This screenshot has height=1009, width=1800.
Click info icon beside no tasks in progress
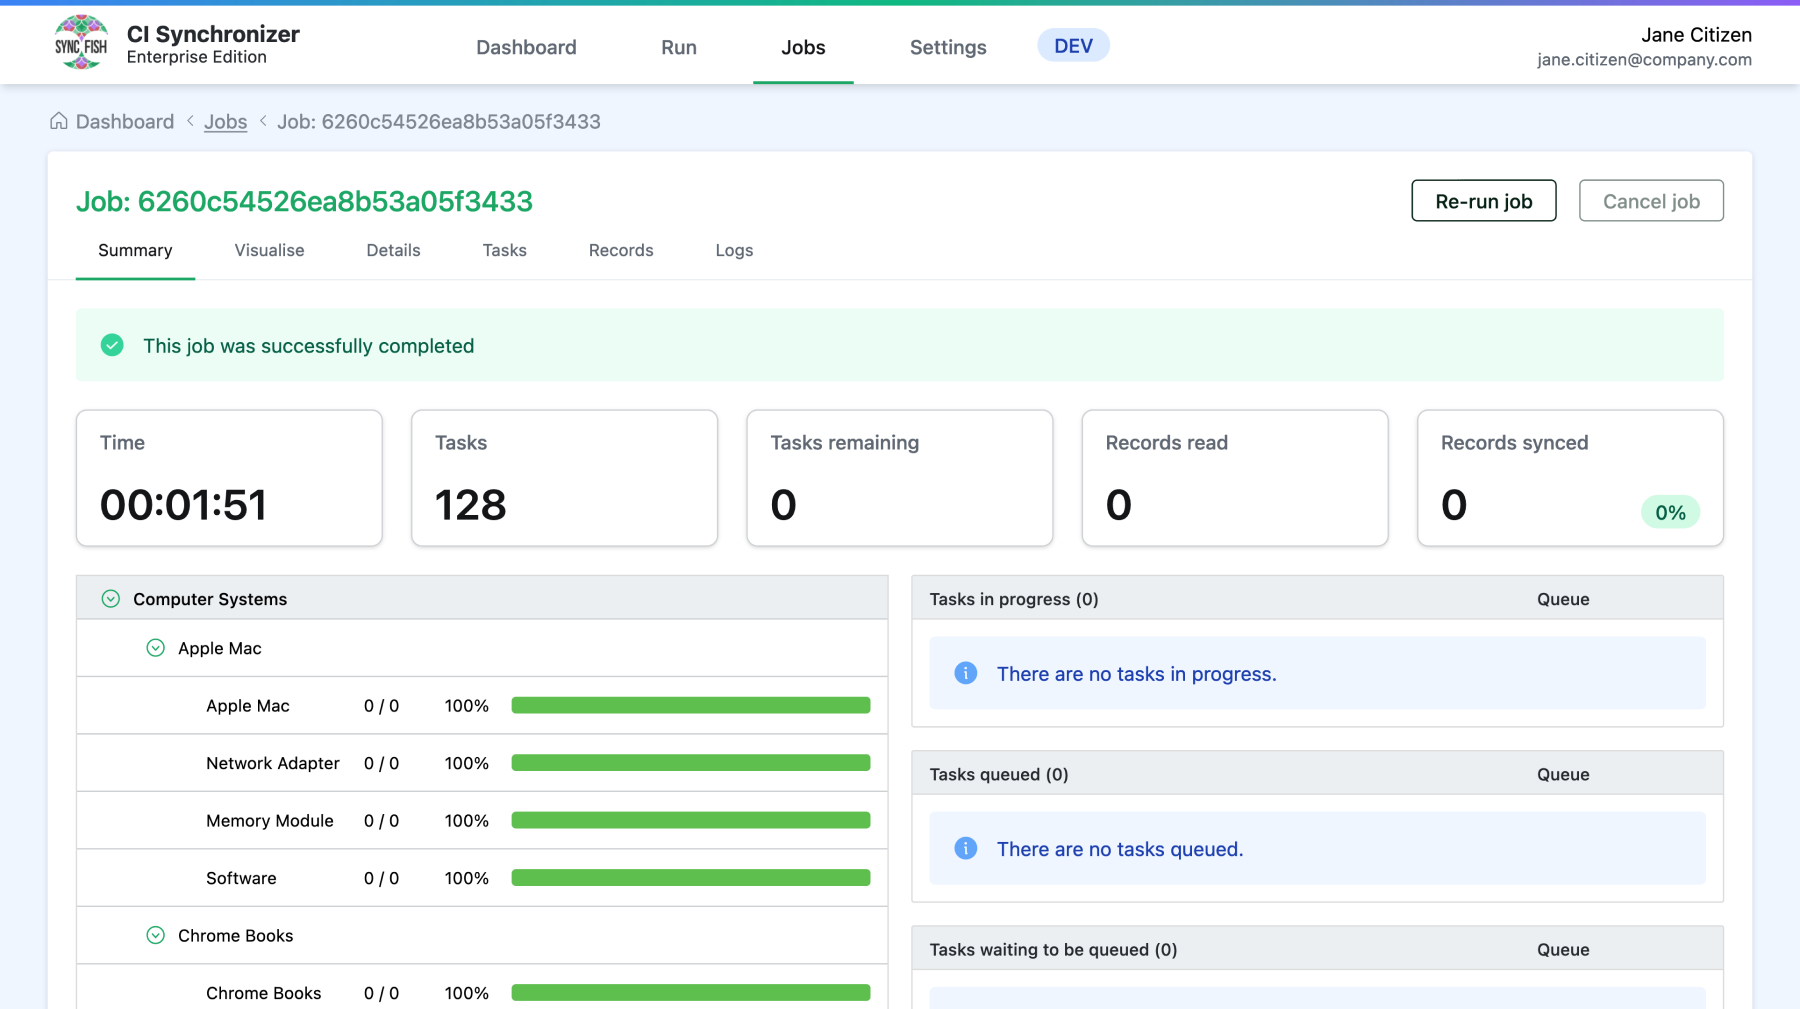tap(965, 673)
